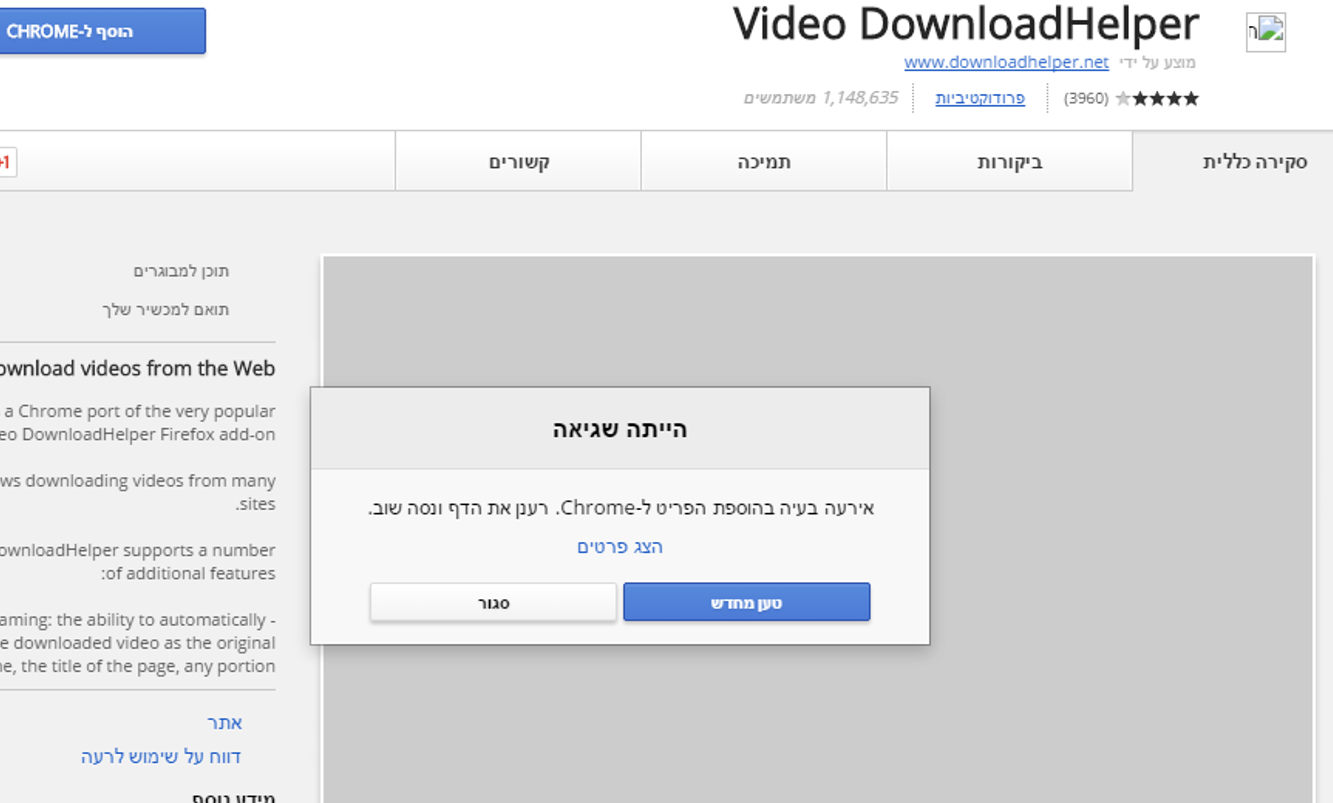This screenshot has height=803, width=1333.
Task: Click the תוכן למבוגרים label
Action: (181, 271)
